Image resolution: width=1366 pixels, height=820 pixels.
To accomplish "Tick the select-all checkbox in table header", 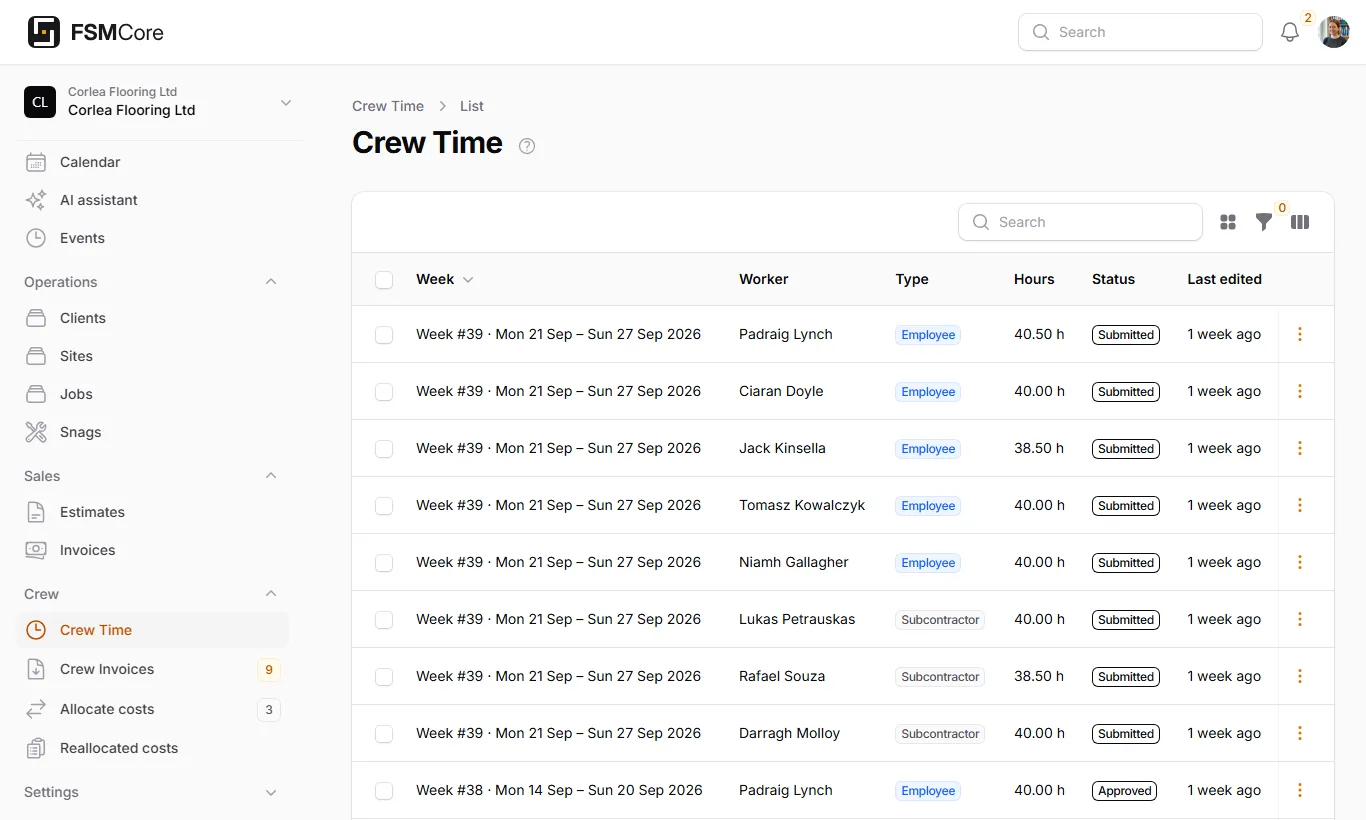I will (x=384, y=280).
